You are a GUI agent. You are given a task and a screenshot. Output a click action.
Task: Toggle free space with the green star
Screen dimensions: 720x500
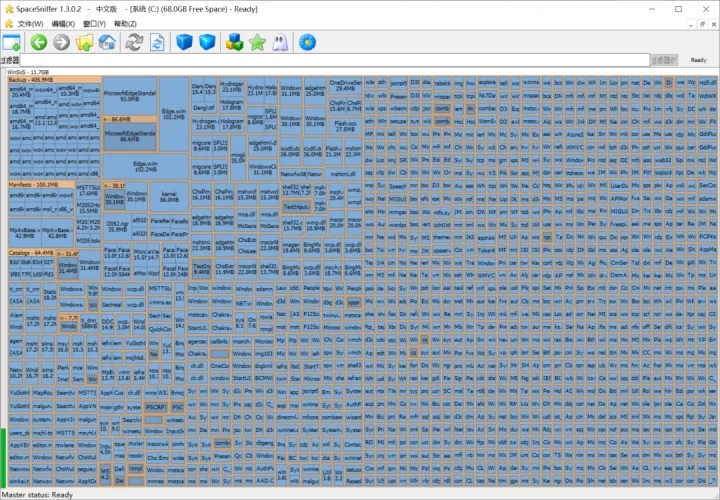[258, 42]
